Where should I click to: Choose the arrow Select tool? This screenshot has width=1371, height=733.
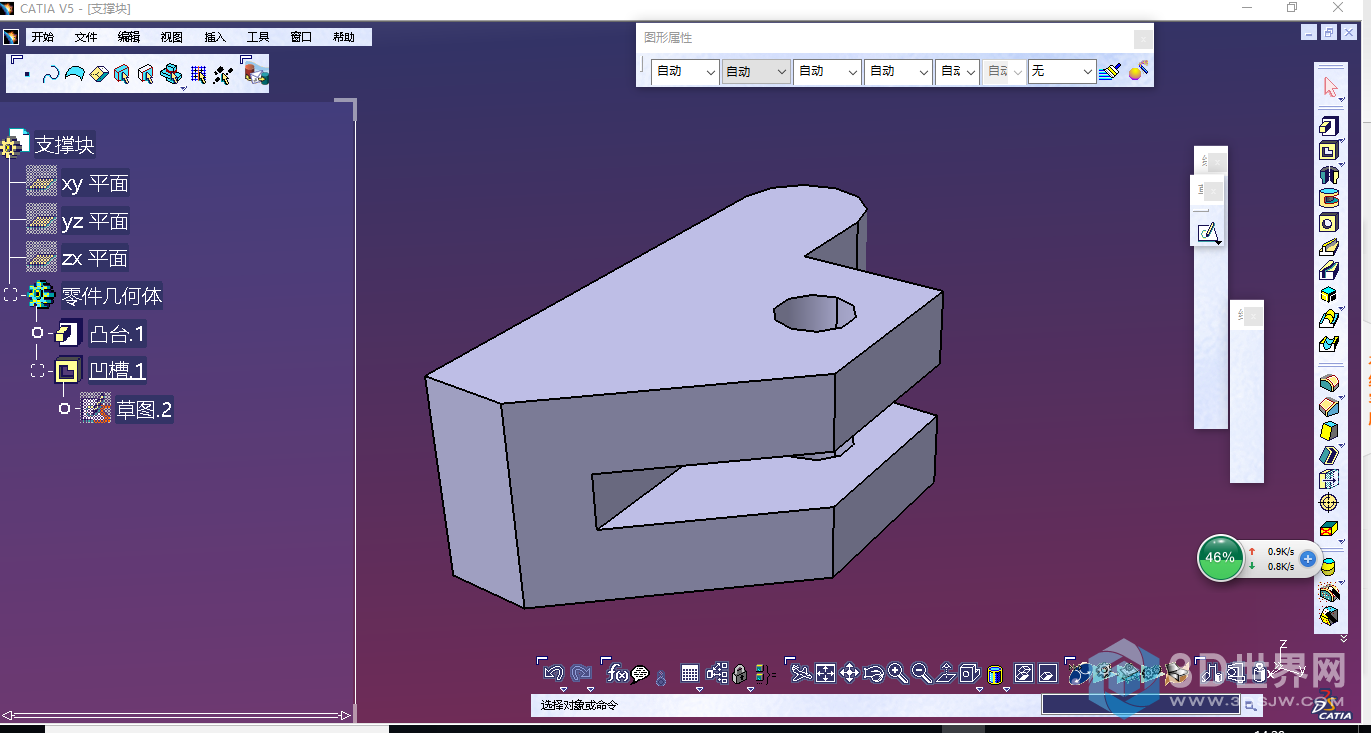[1330, 87]
